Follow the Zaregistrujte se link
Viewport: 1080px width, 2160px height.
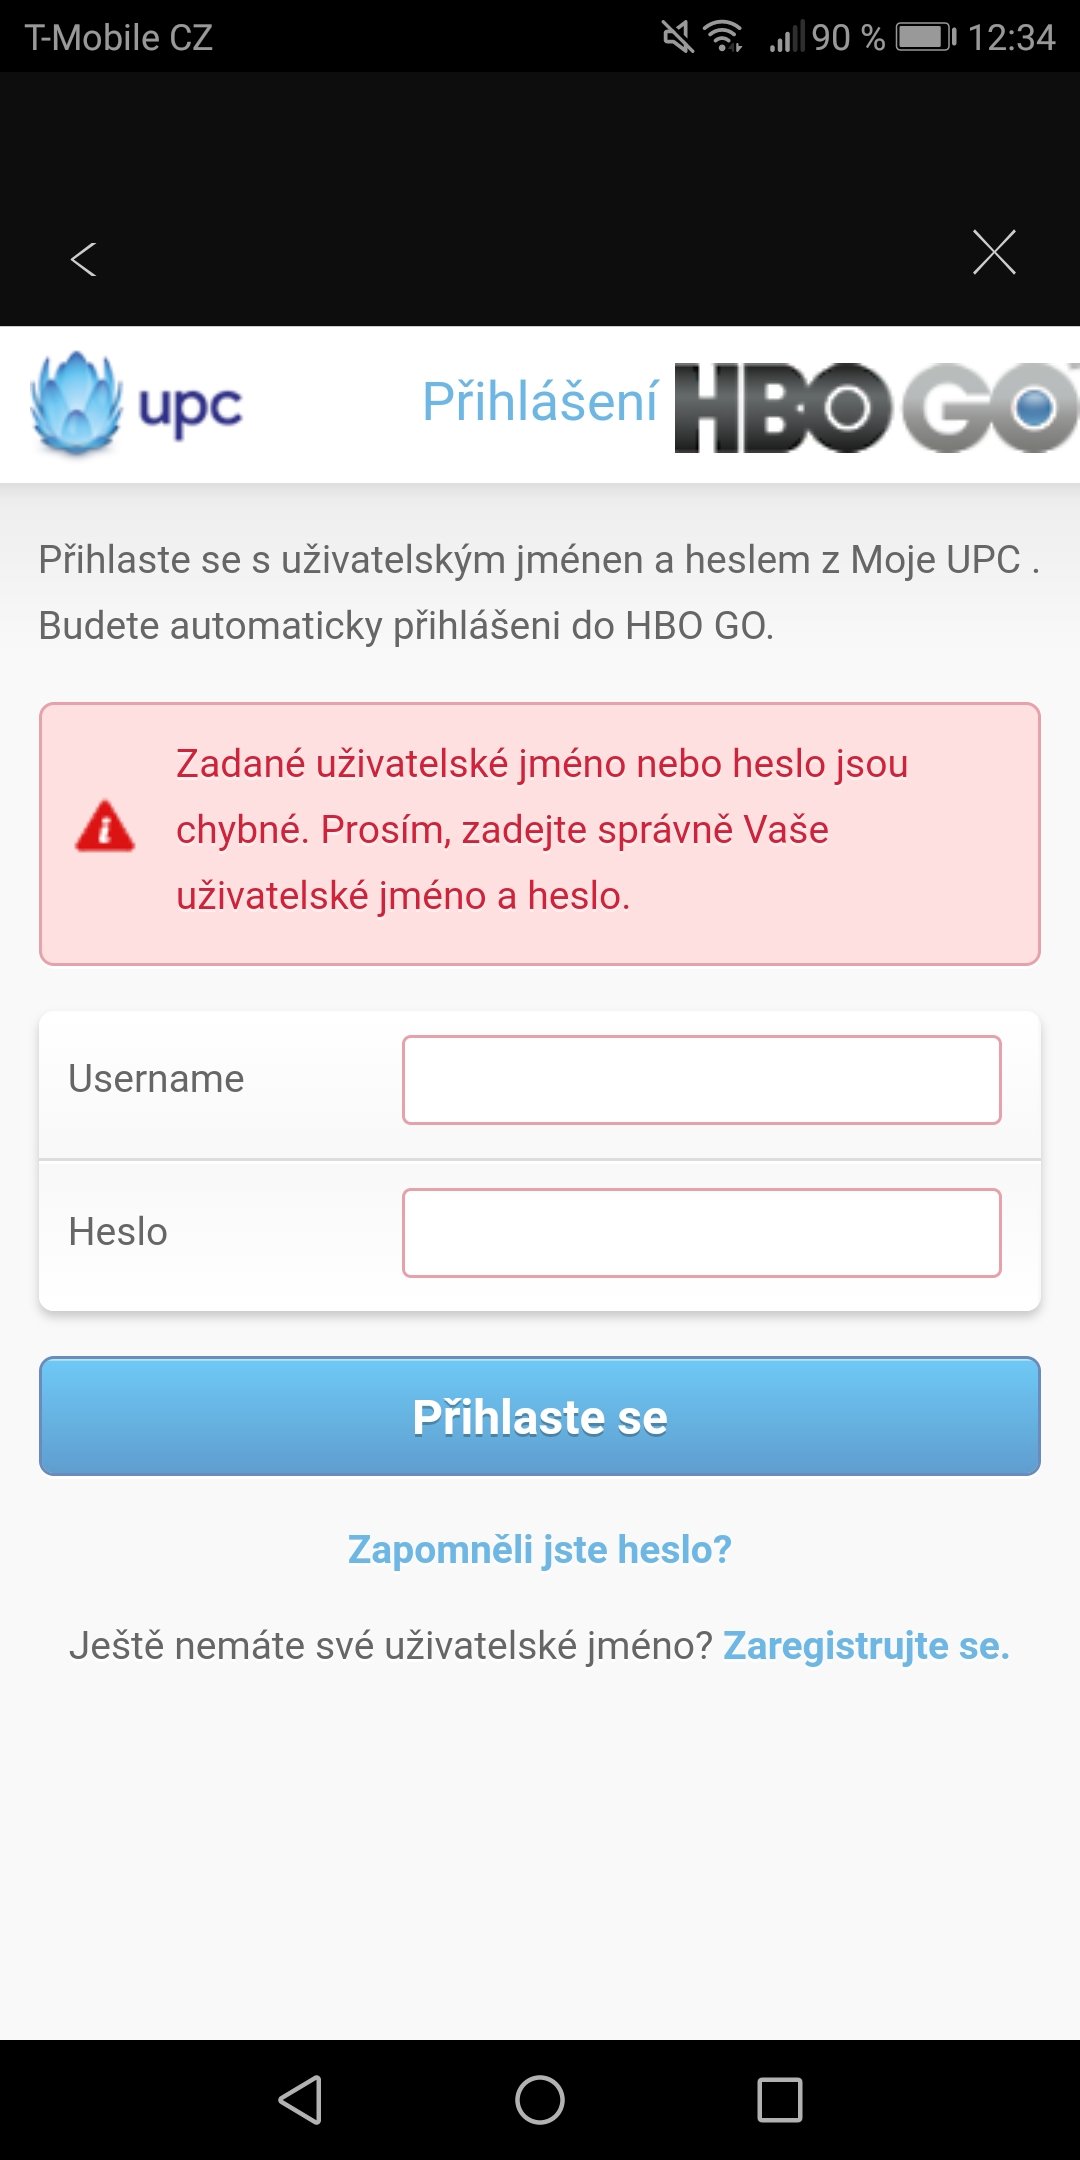click(866, 1645)
